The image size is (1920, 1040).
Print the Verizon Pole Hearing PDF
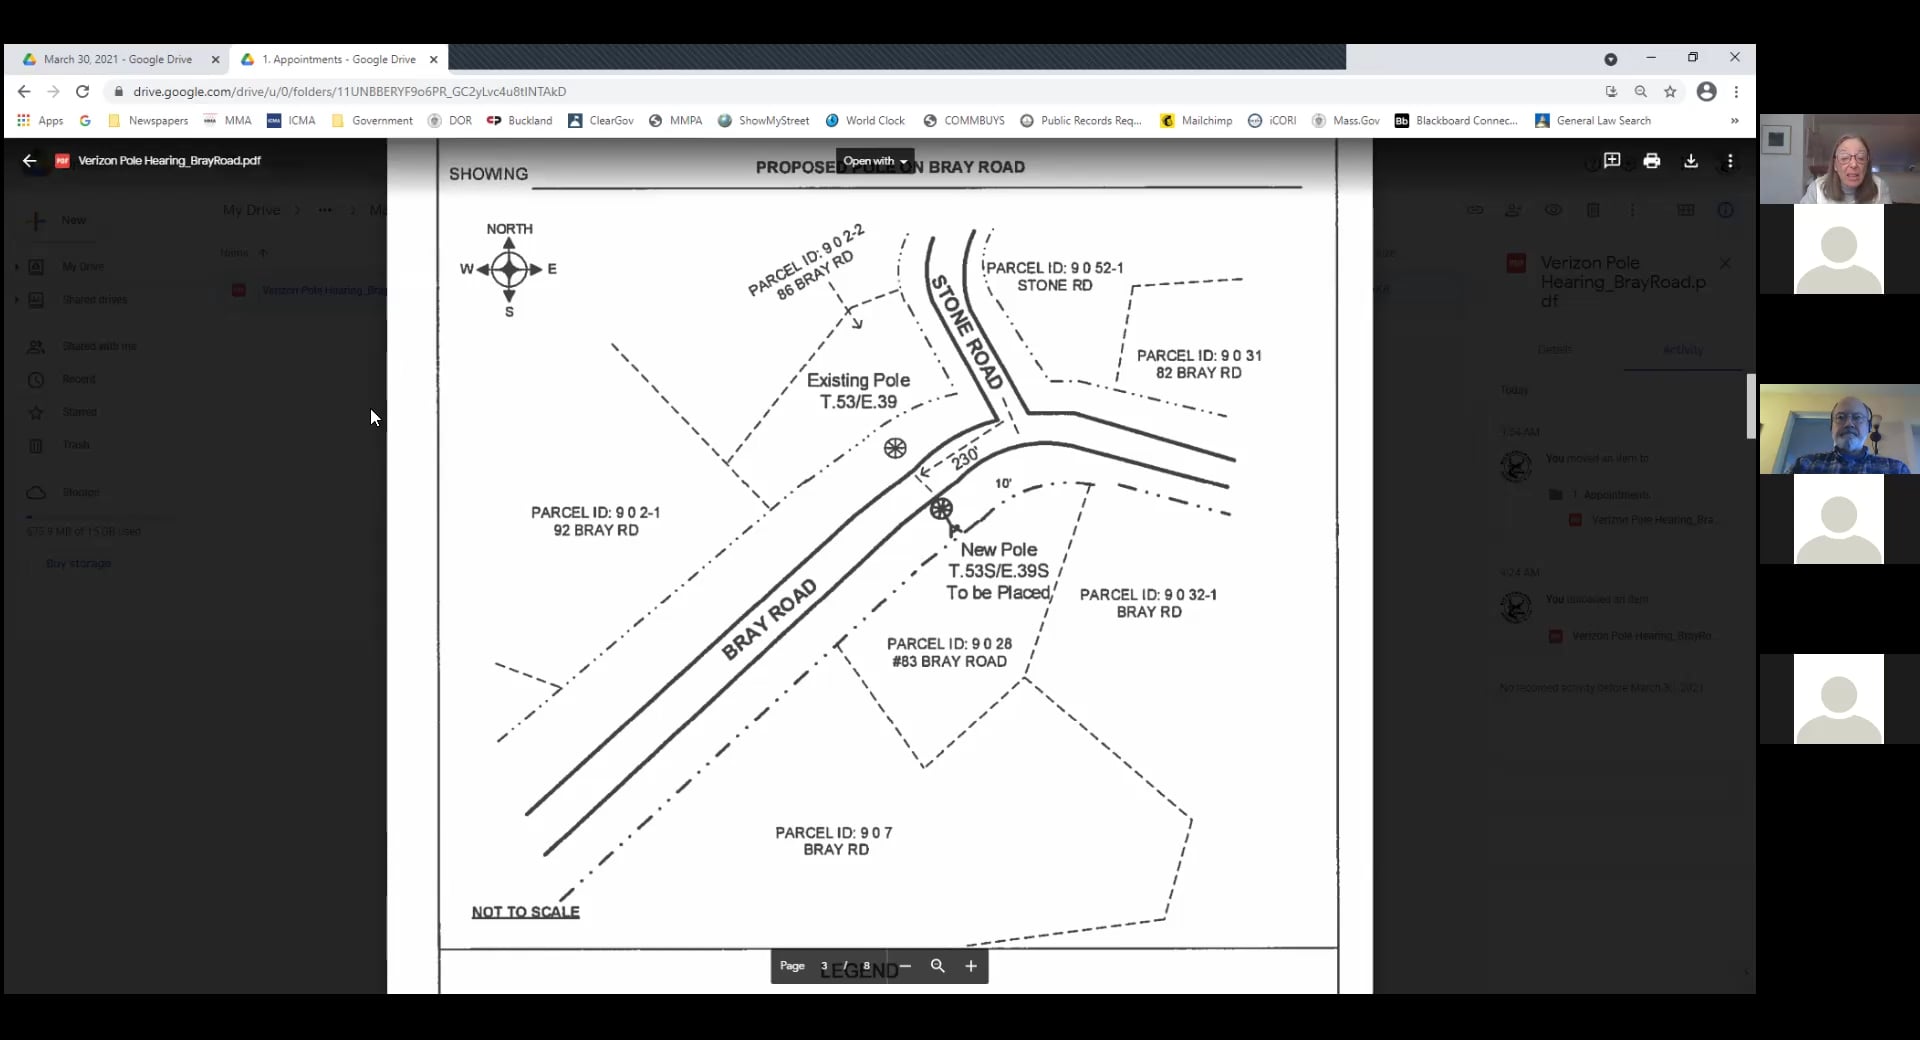pos(1652,160)
